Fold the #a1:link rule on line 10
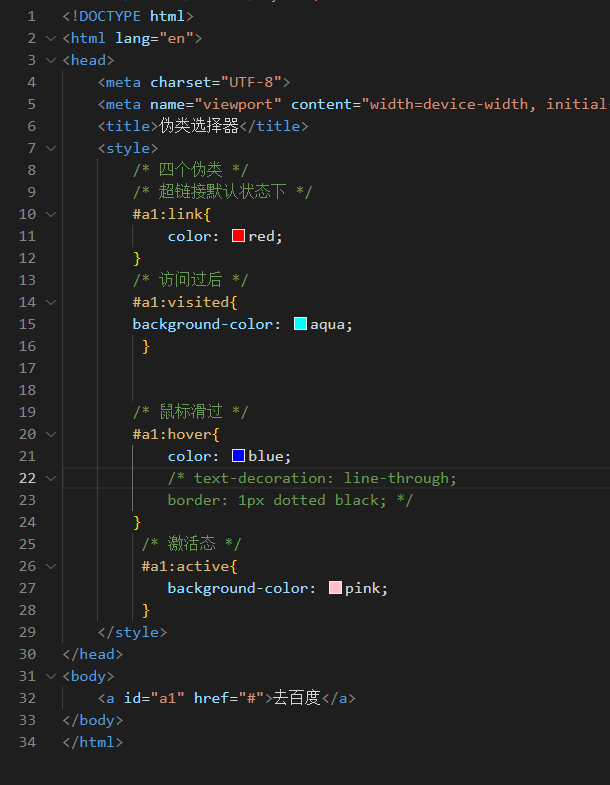This screenshot has width=610, height=785. click(x=51, y=215)
